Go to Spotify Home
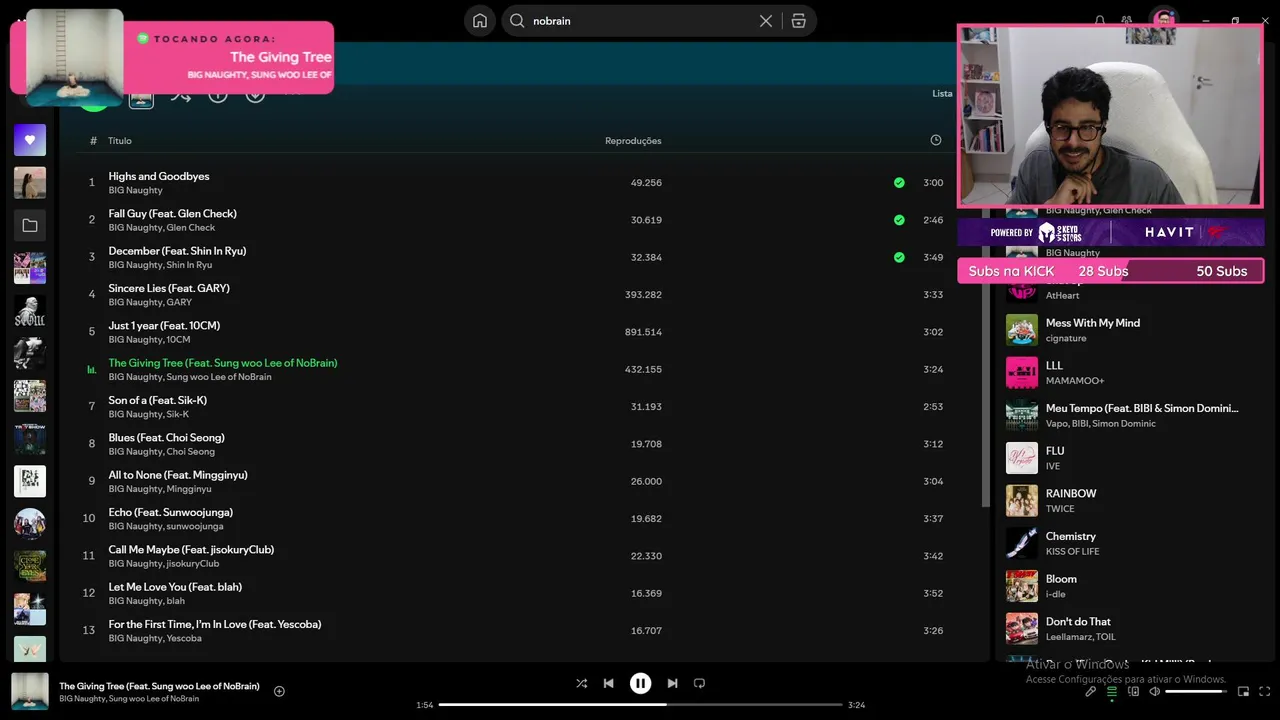1280x720 pixels. coord(480,20)
